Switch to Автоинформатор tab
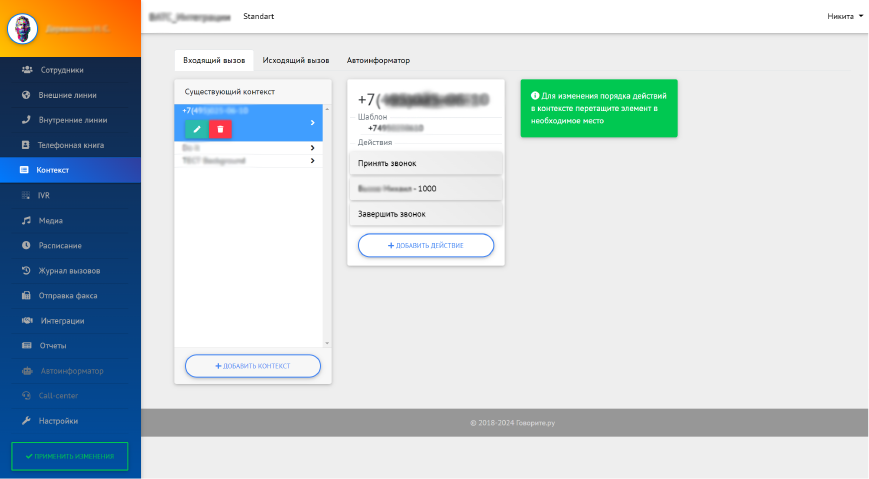The height and width of the screenshot is (479, 869). point(378,61)
